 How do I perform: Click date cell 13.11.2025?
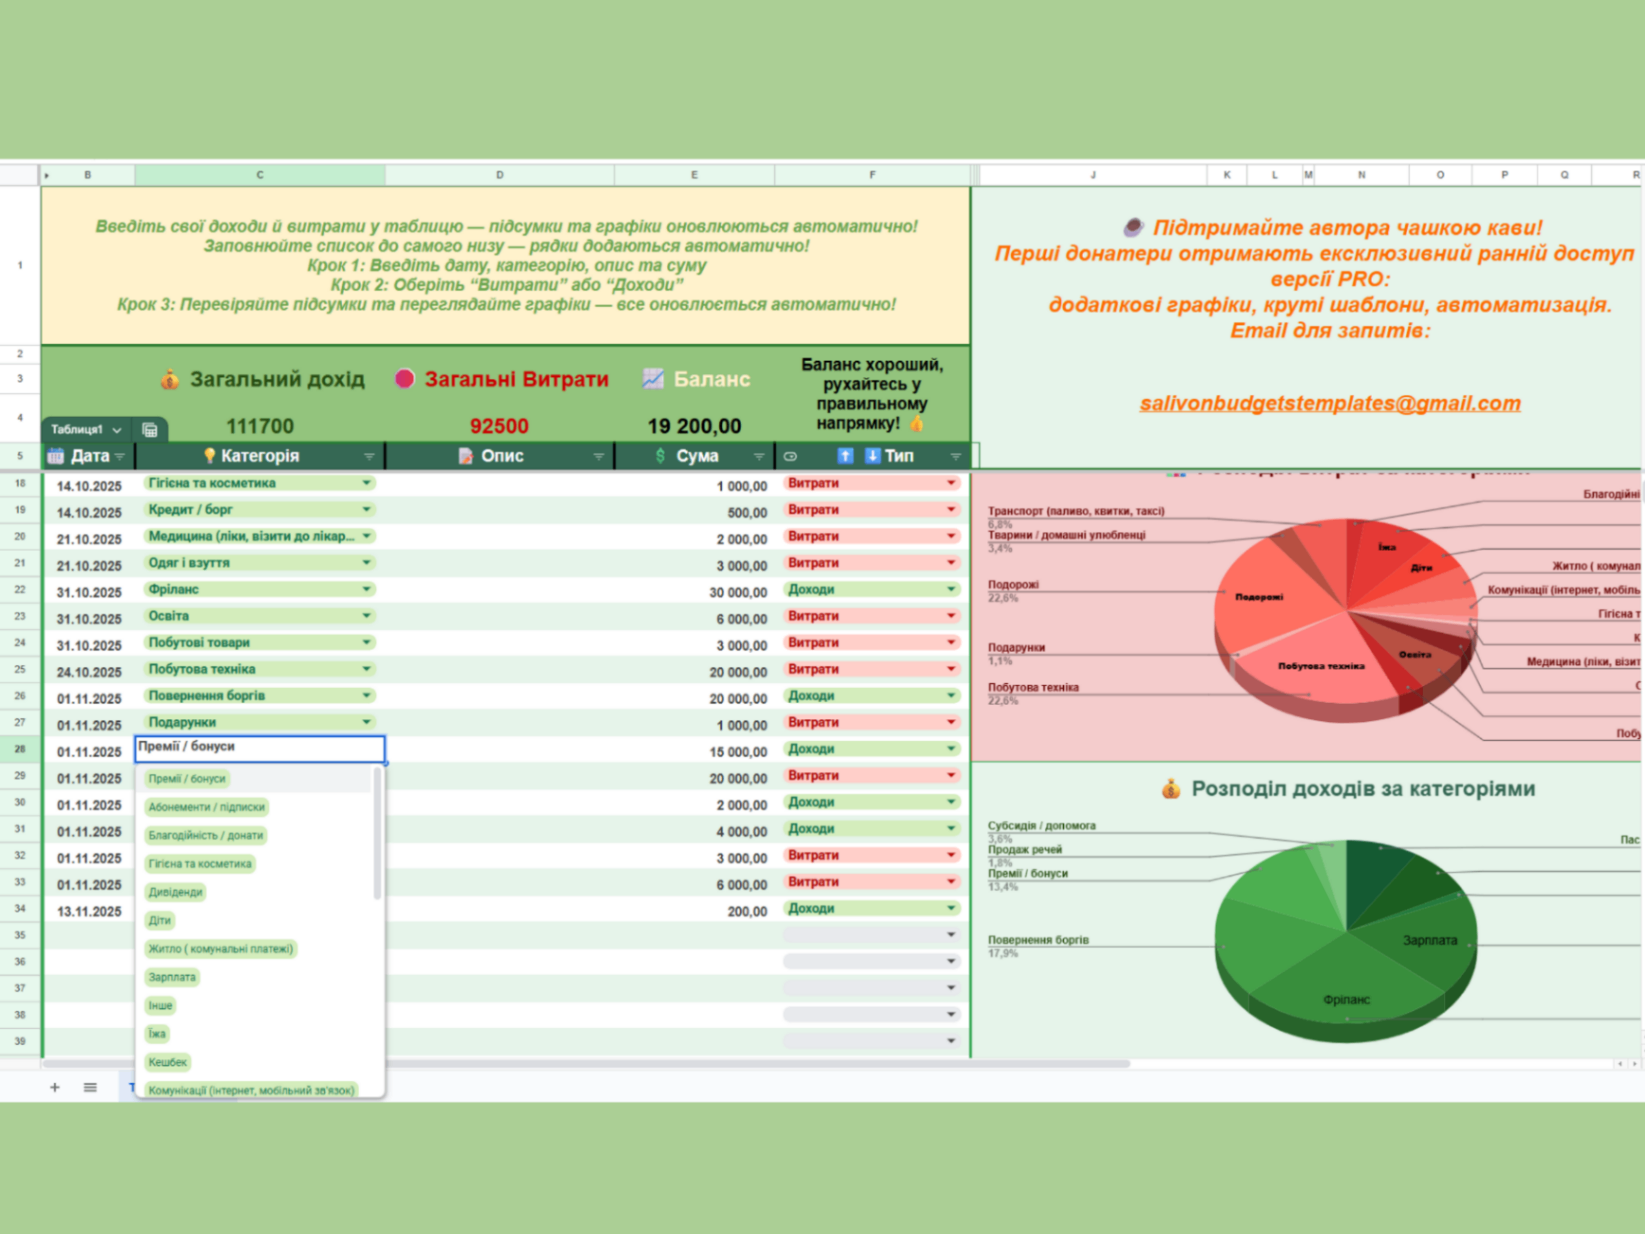[89, 911]
